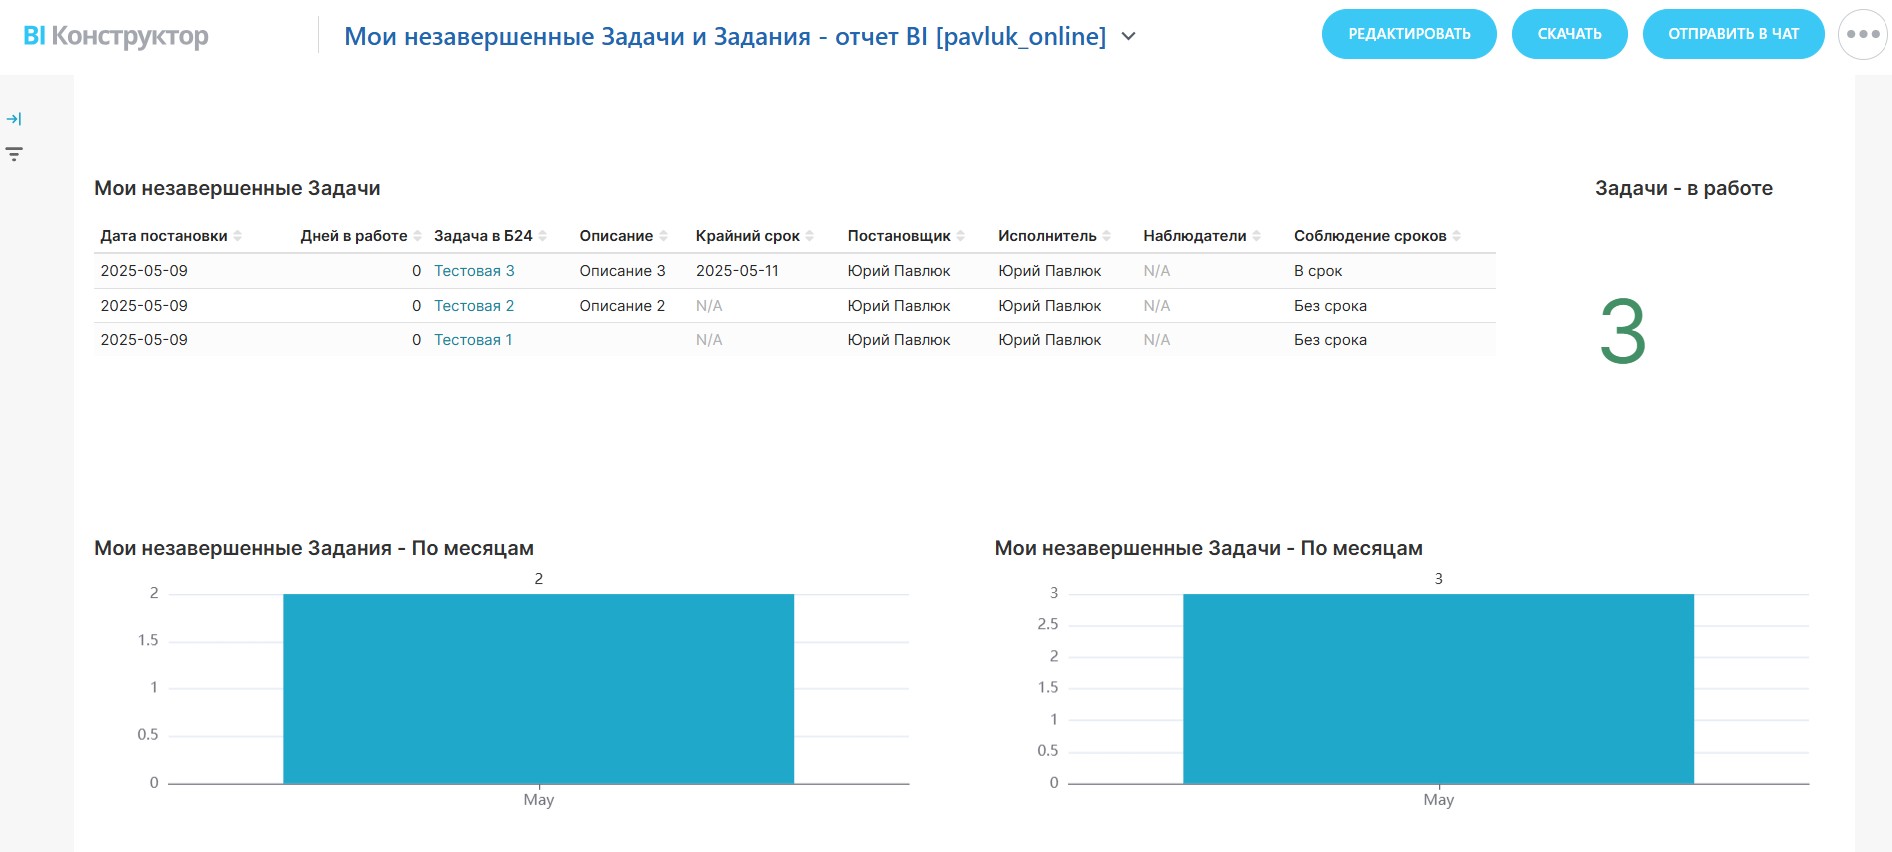Go to BI Конструктор home logo
Viewport: 1892px width, 852px height.
116,36
